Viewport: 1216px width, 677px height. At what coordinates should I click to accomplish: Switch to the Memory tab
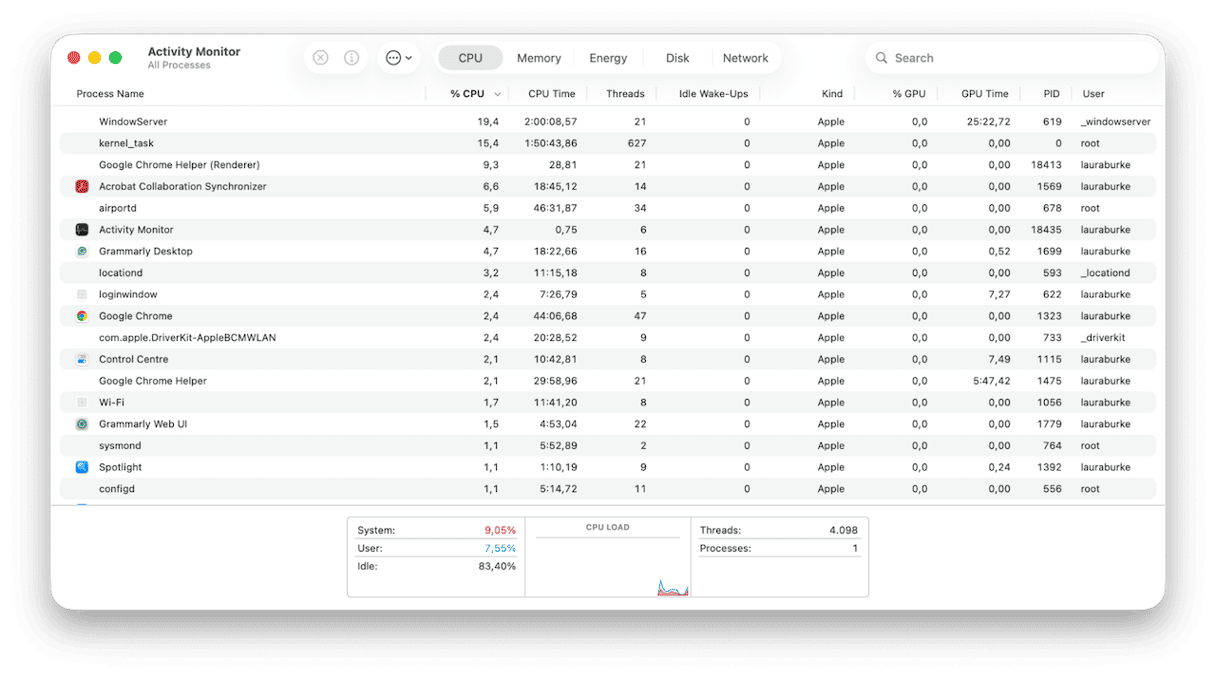click(538, 57)
